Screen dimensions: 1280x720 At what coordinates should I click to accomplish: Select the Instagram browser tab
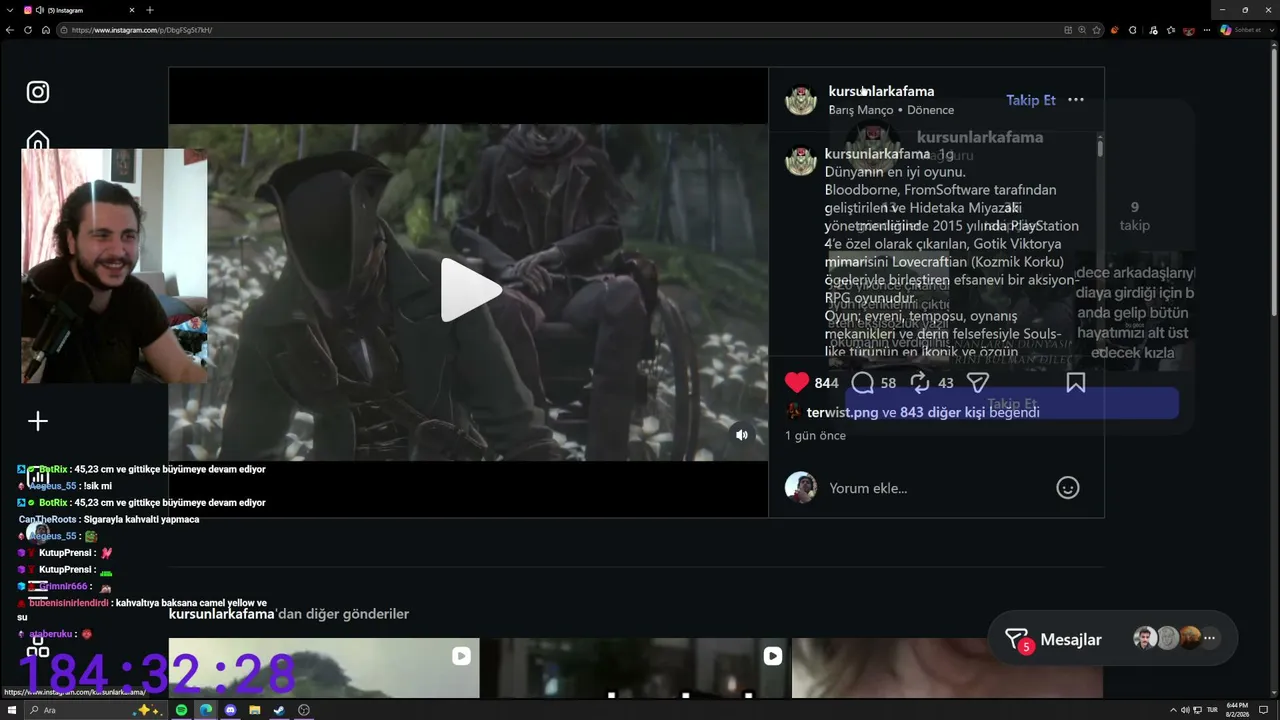point(80,10)
